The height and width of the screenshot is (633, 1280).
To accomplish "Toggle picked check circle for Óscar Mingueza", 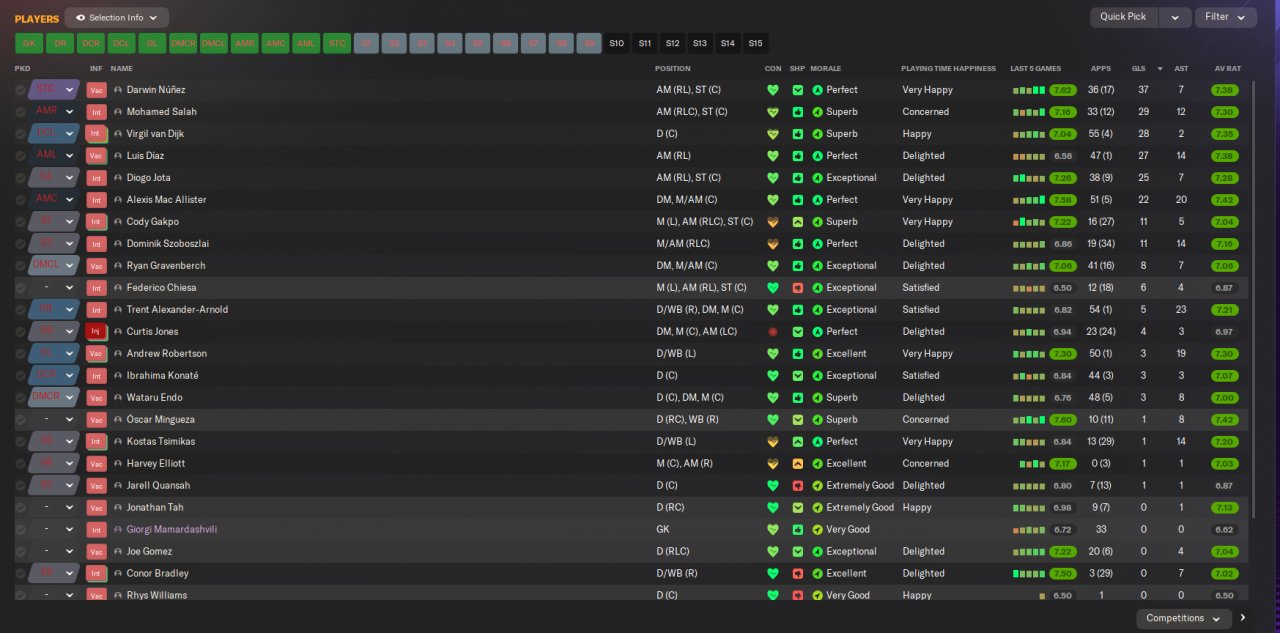I will point(20,420).
